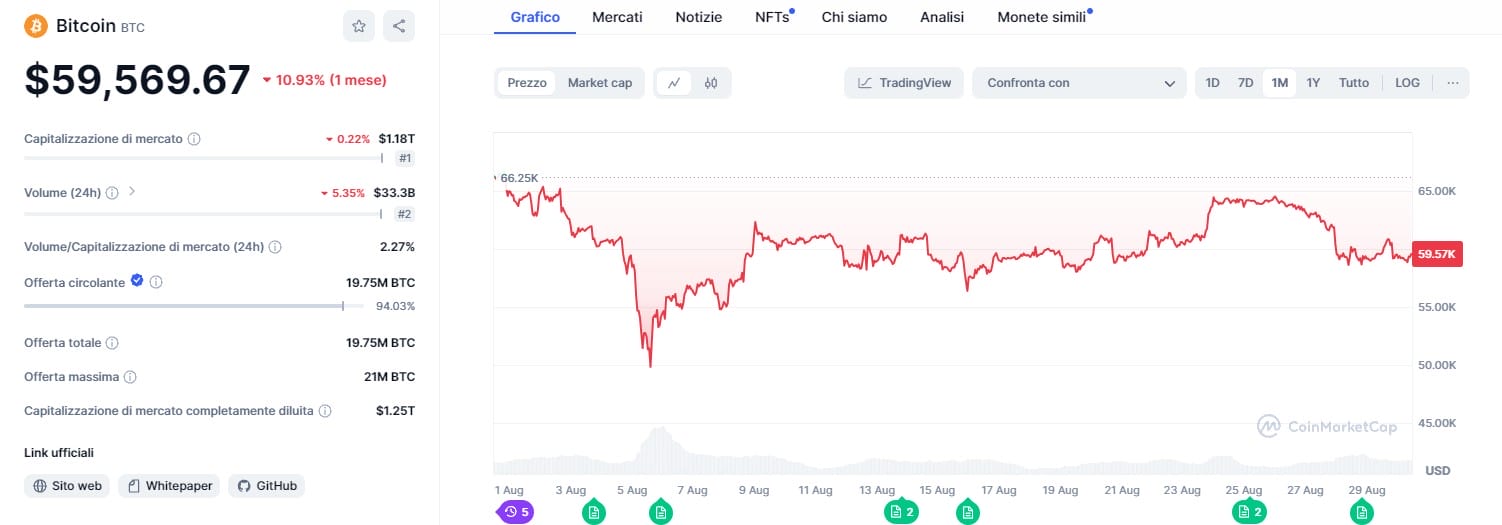
Task: Toggle LOG scale on chart
Action: point(1407,83)
